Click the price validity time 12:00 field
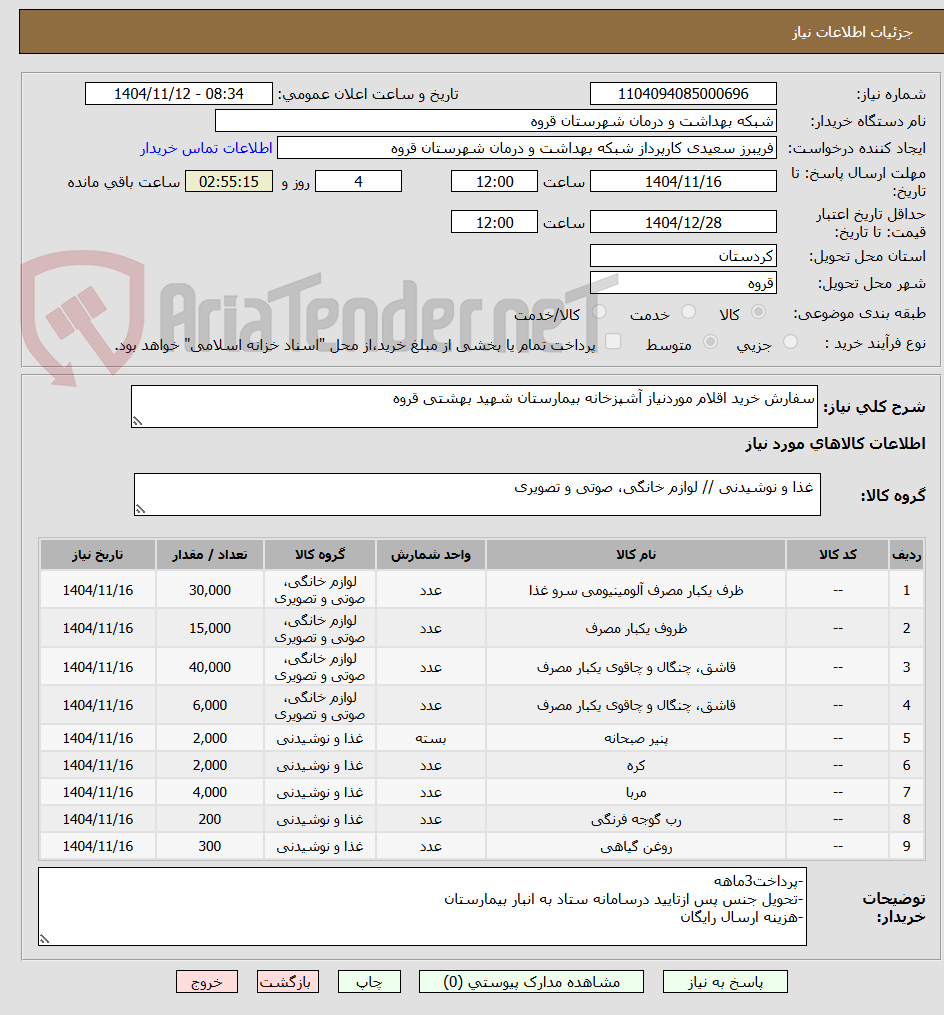The width and height of the screenshot is (944, 1015). (494, 223)
